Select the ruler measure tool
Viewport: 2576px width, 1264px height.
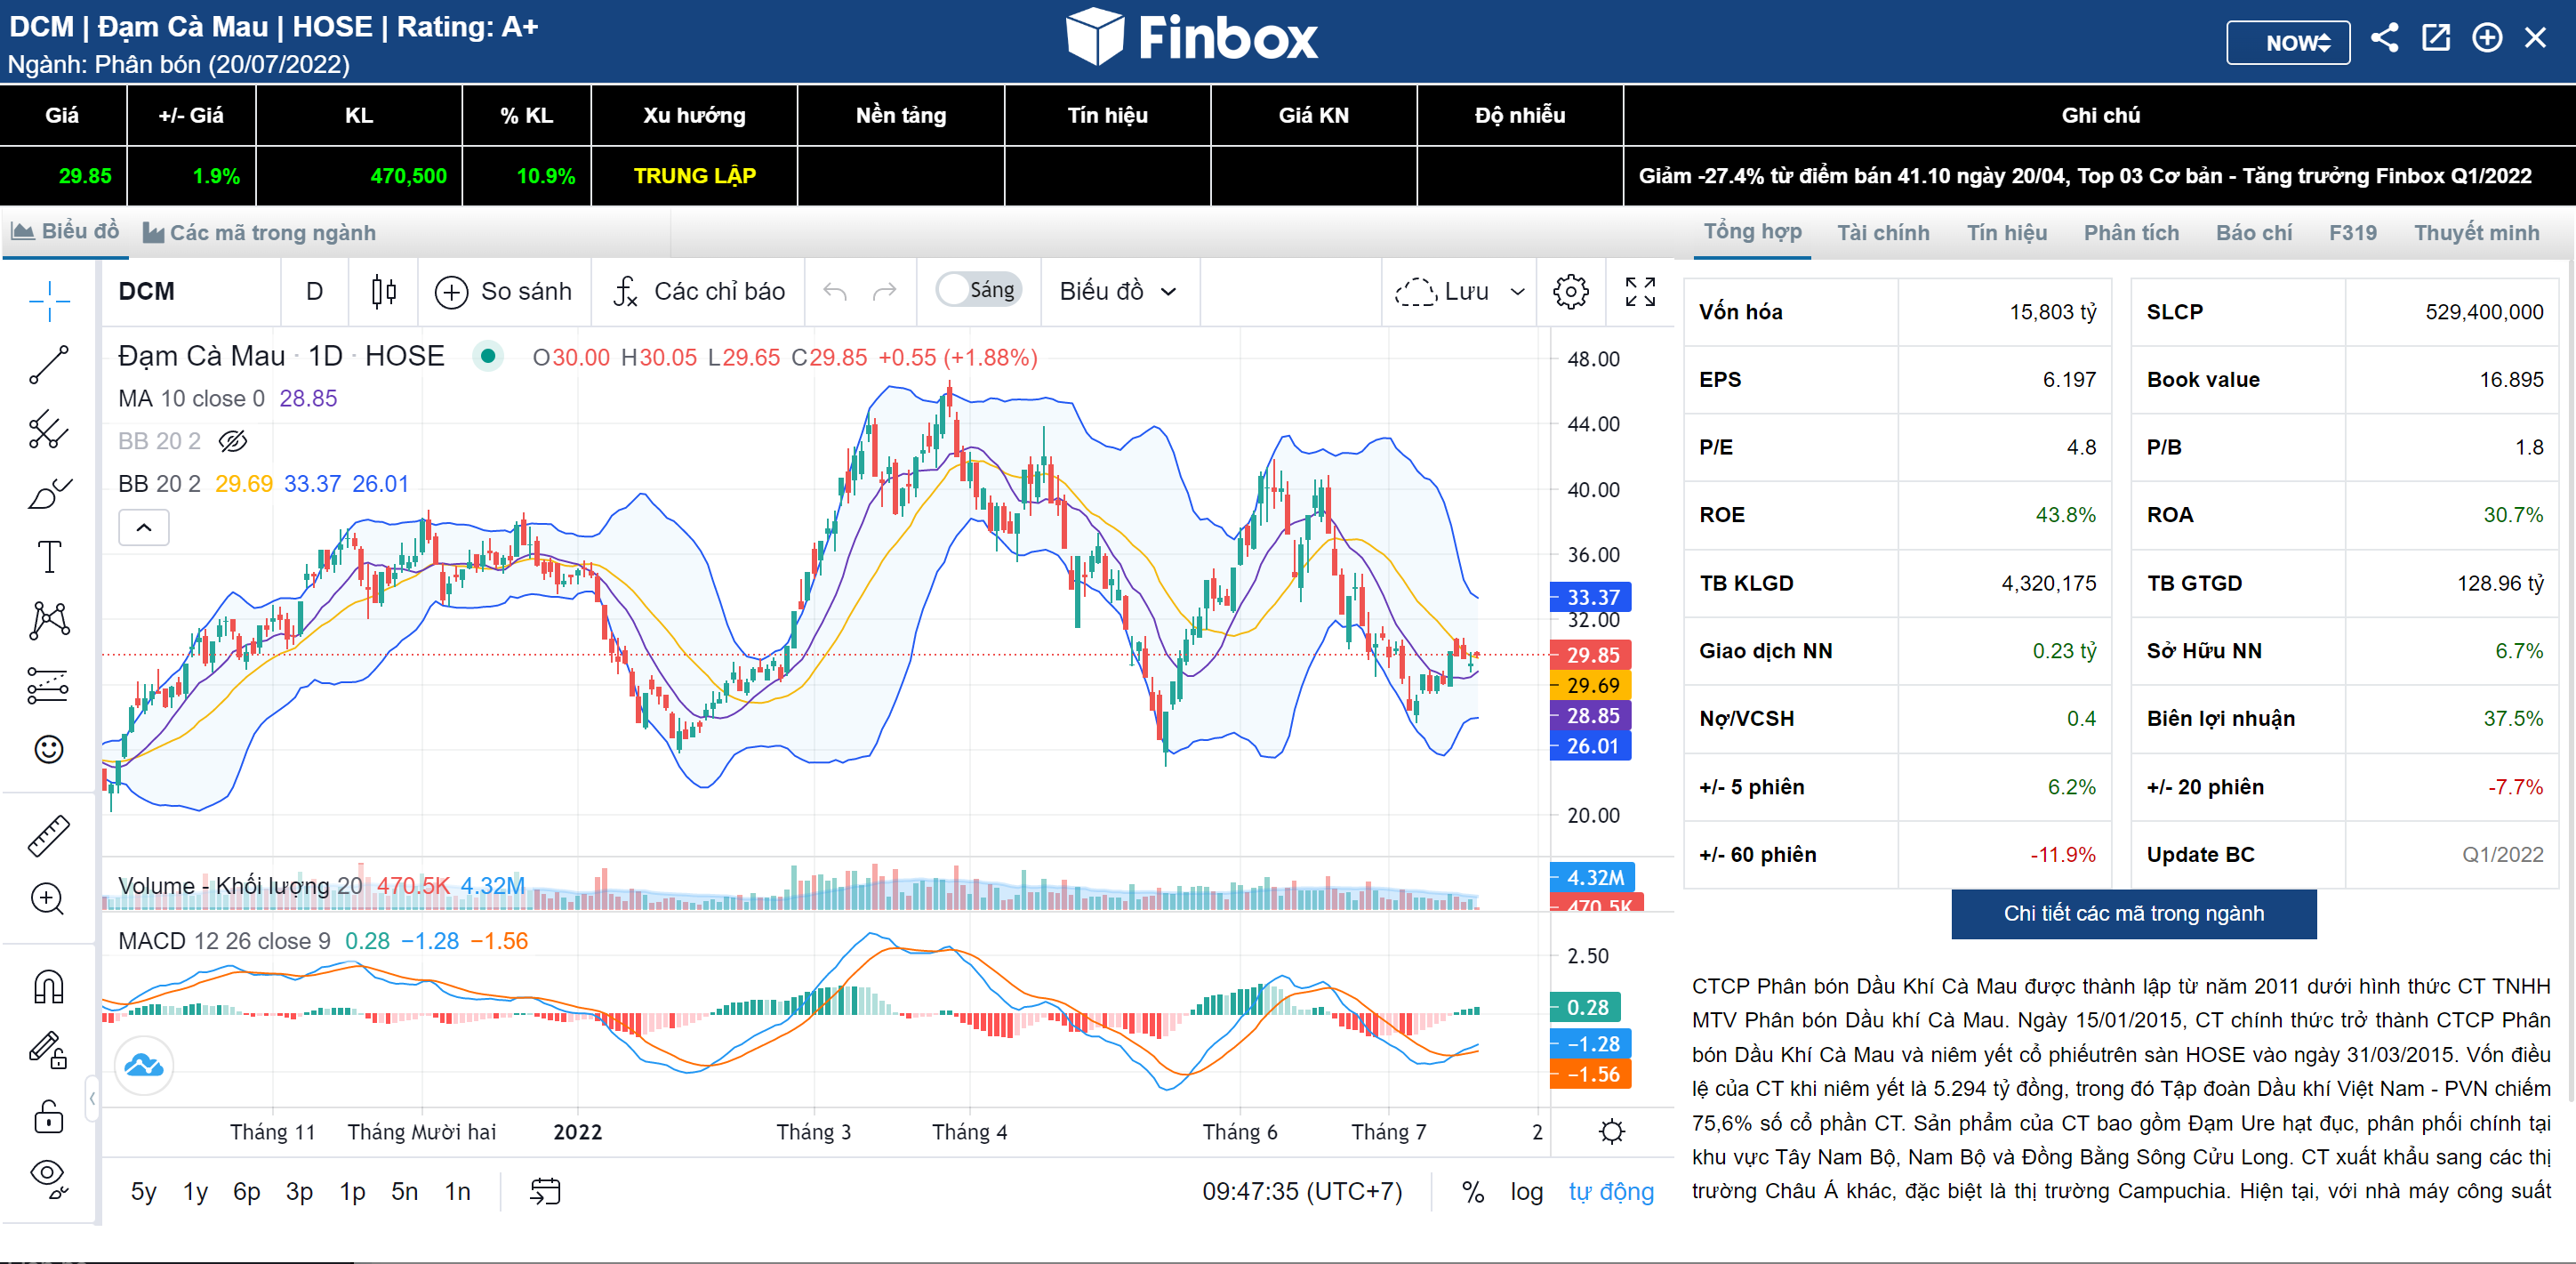click(48, 836)
